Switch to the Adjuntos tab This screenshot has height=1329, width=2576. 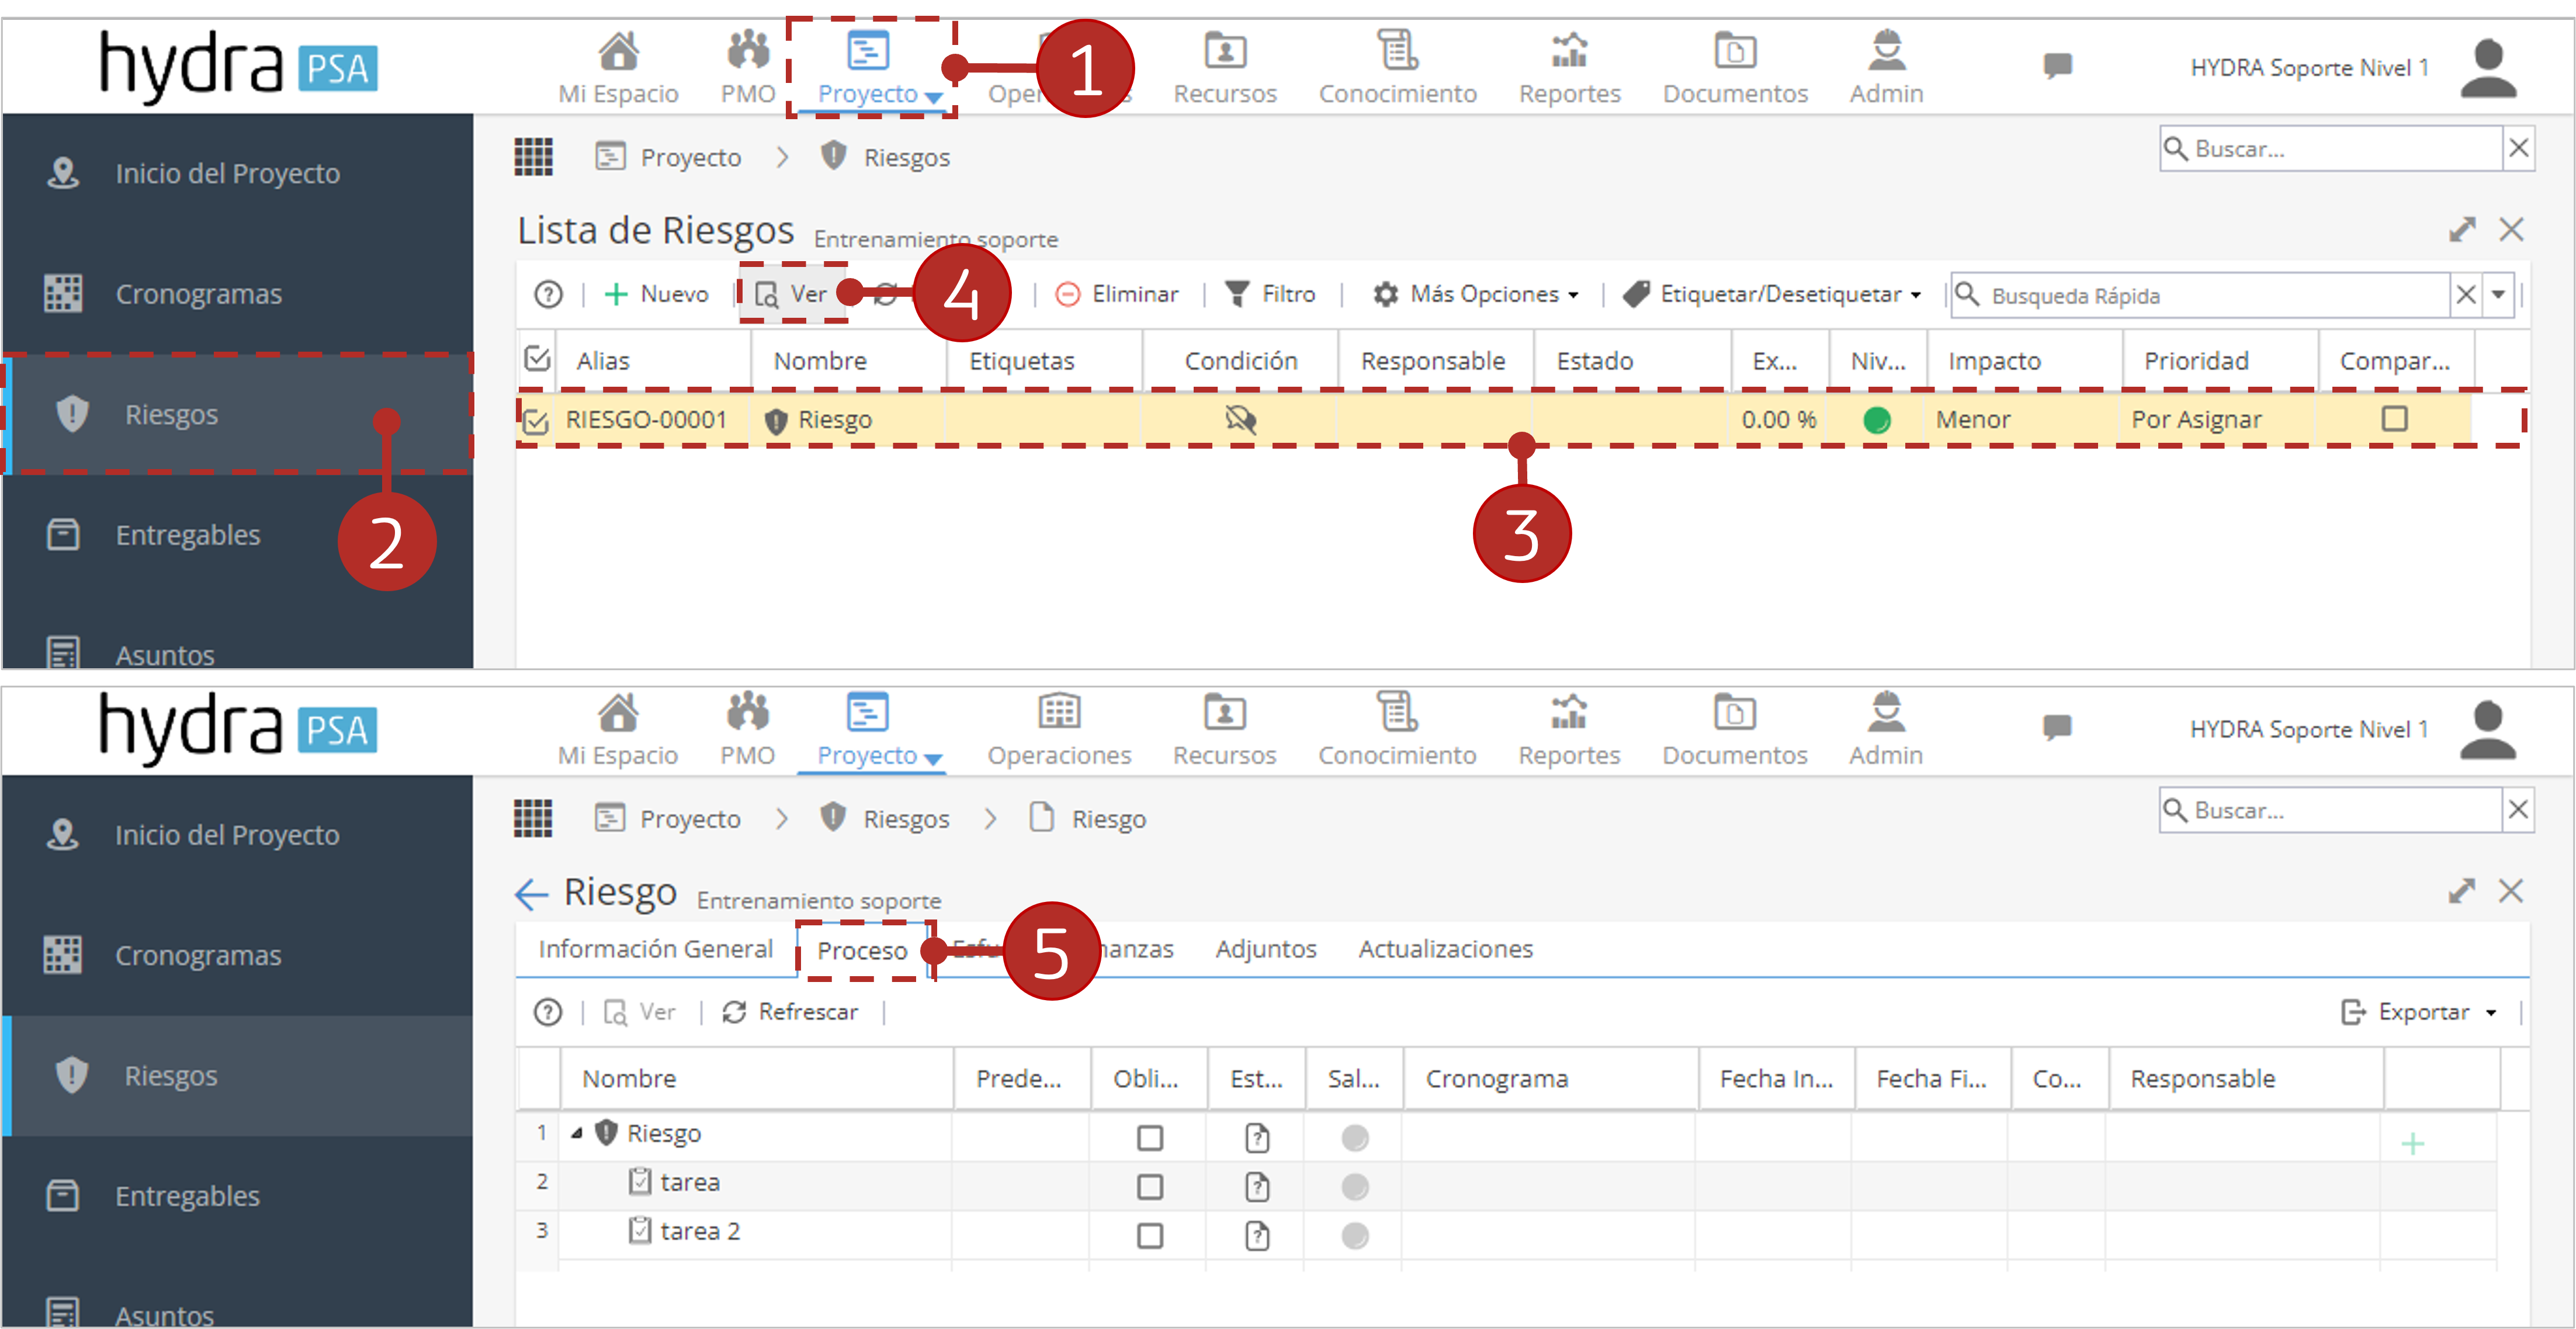(x=1265, y=948)
